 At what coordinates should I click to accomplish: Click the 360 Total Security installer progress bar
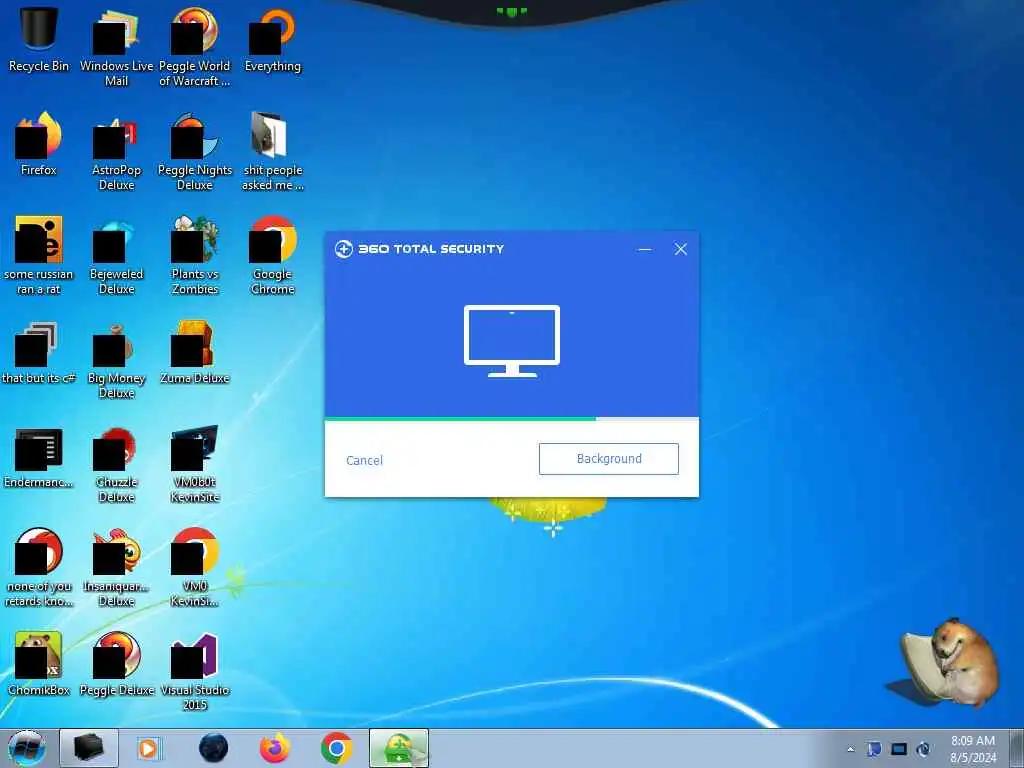click(x=511, y=419)
